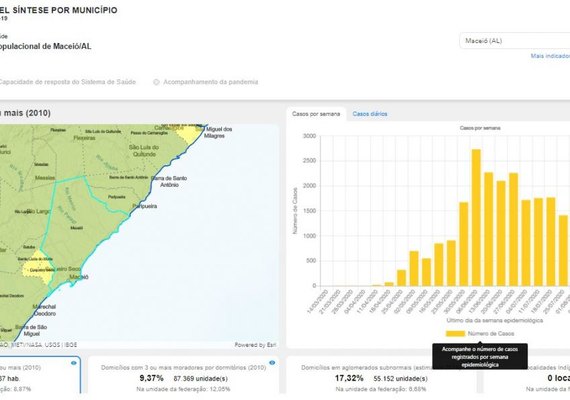Follow the Mais indicadores link
This screenshot has height=400, width=570.
pos(550,56)
